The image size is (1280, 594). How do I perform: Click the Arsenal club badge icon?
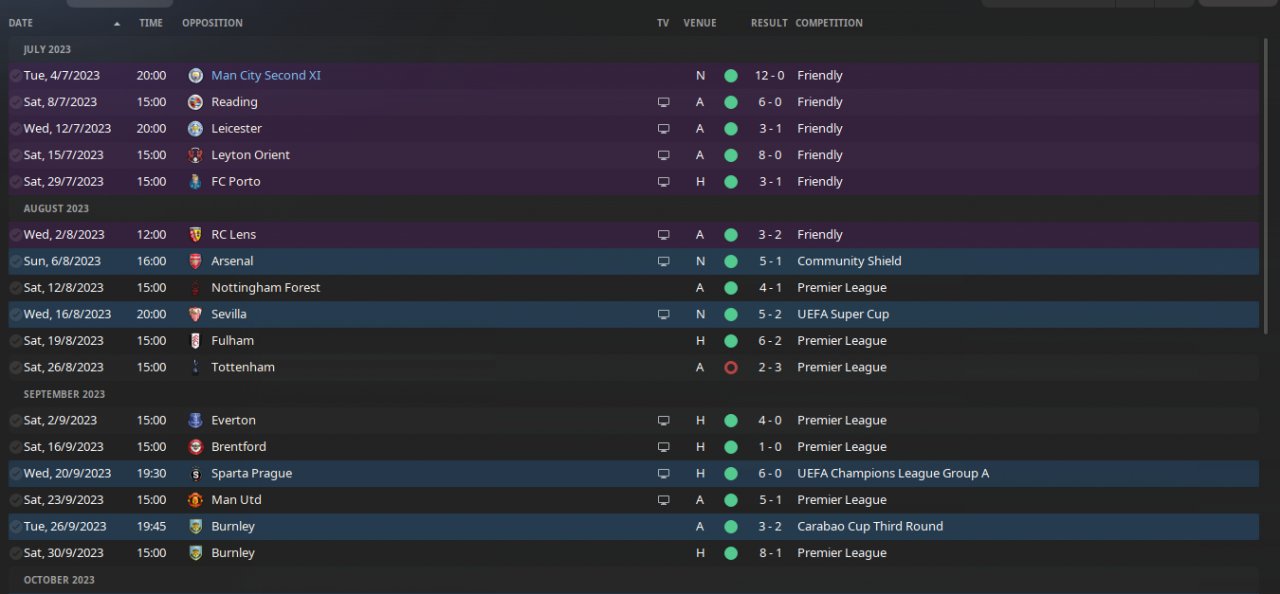[x=195, y=261]
